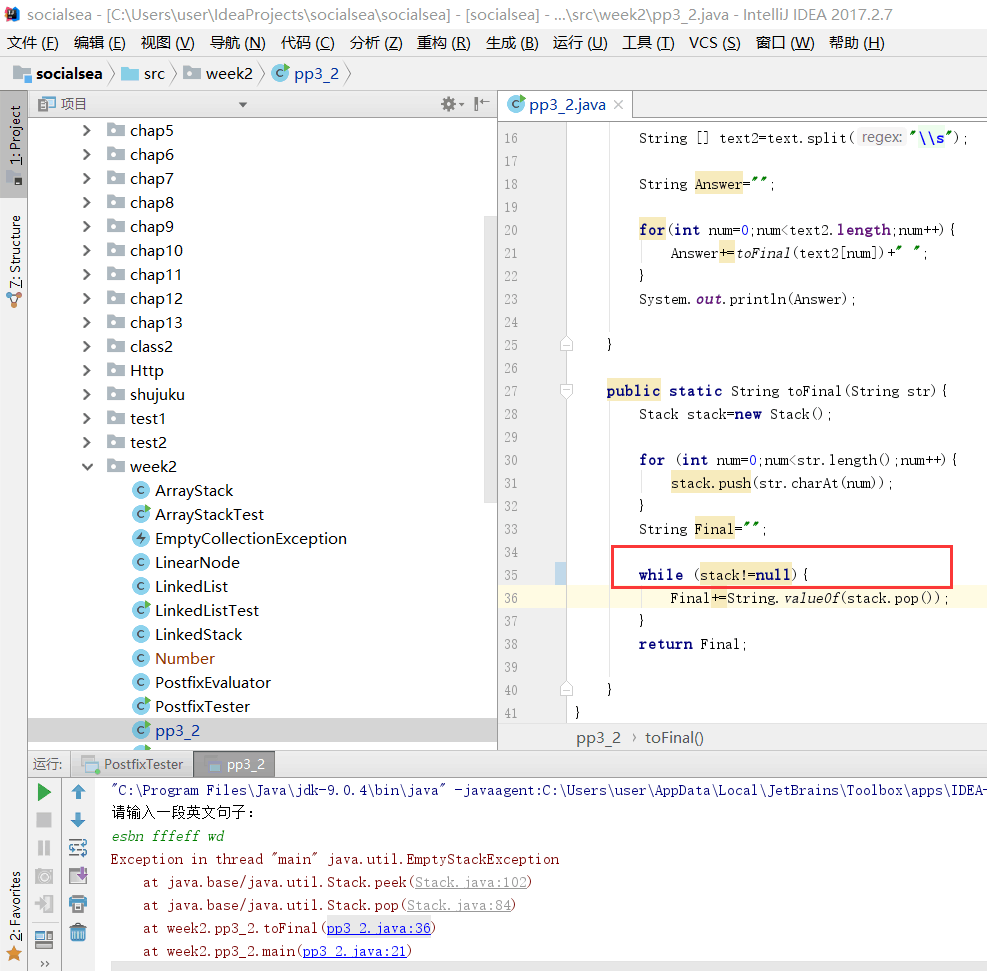Follow the Stack.java:84 stack trace link
Screen dimensions: 987x971
tap(459, 905)
